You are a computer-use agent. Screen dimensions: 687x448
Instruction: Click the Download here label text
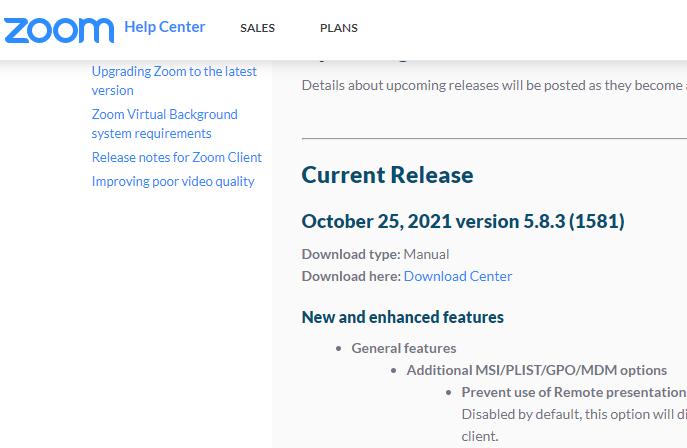pyautogui.click(x=351, y=276)
